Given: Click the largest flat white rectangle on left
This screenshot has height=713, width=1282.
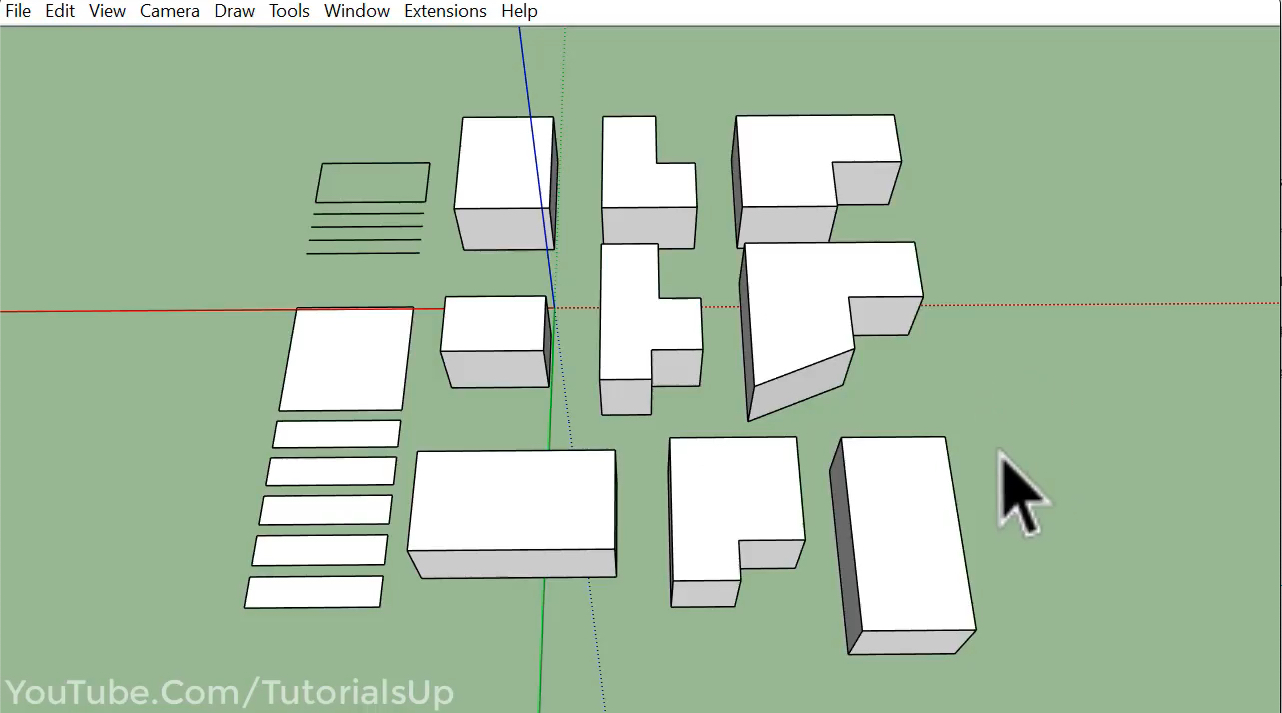Looking at the screenshot, I should point(346,358).
